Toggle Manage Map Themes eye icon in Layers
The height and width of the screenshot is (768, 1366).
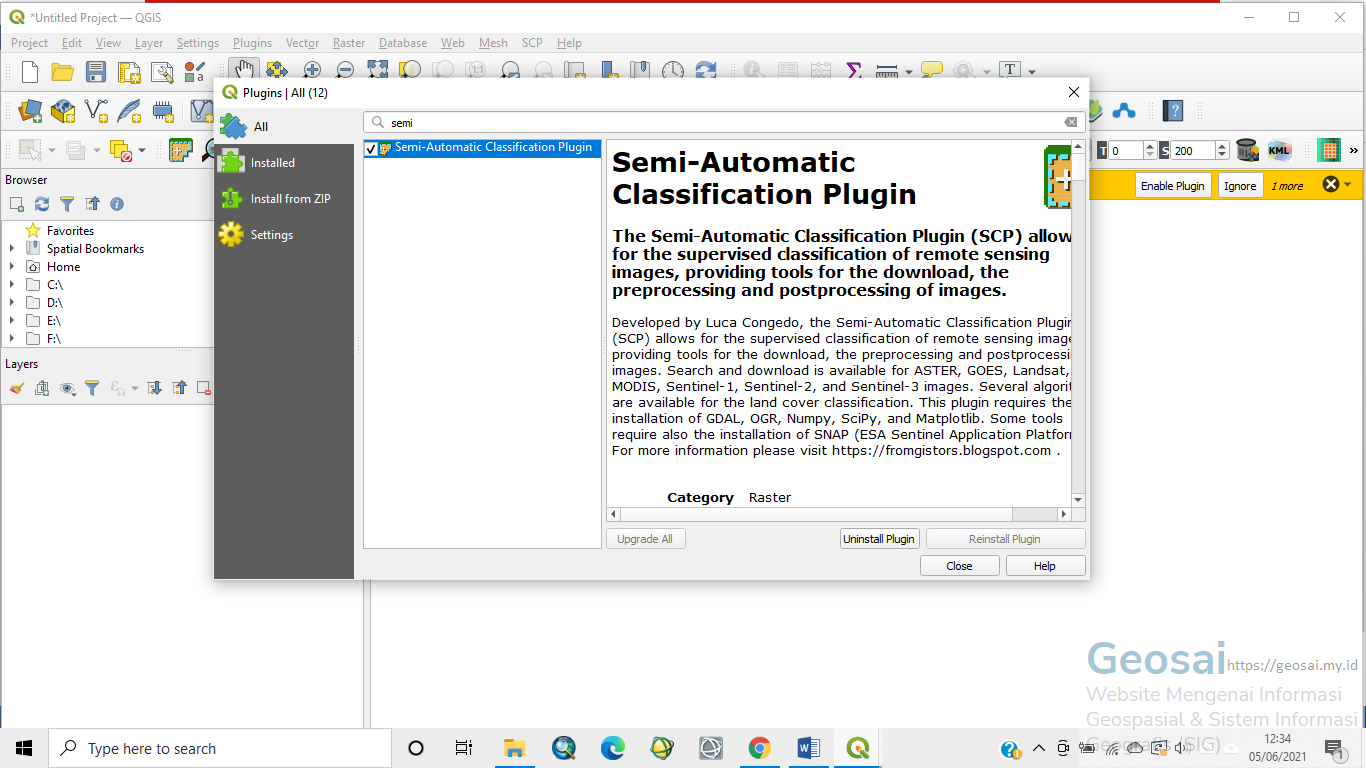pos(67,388)
